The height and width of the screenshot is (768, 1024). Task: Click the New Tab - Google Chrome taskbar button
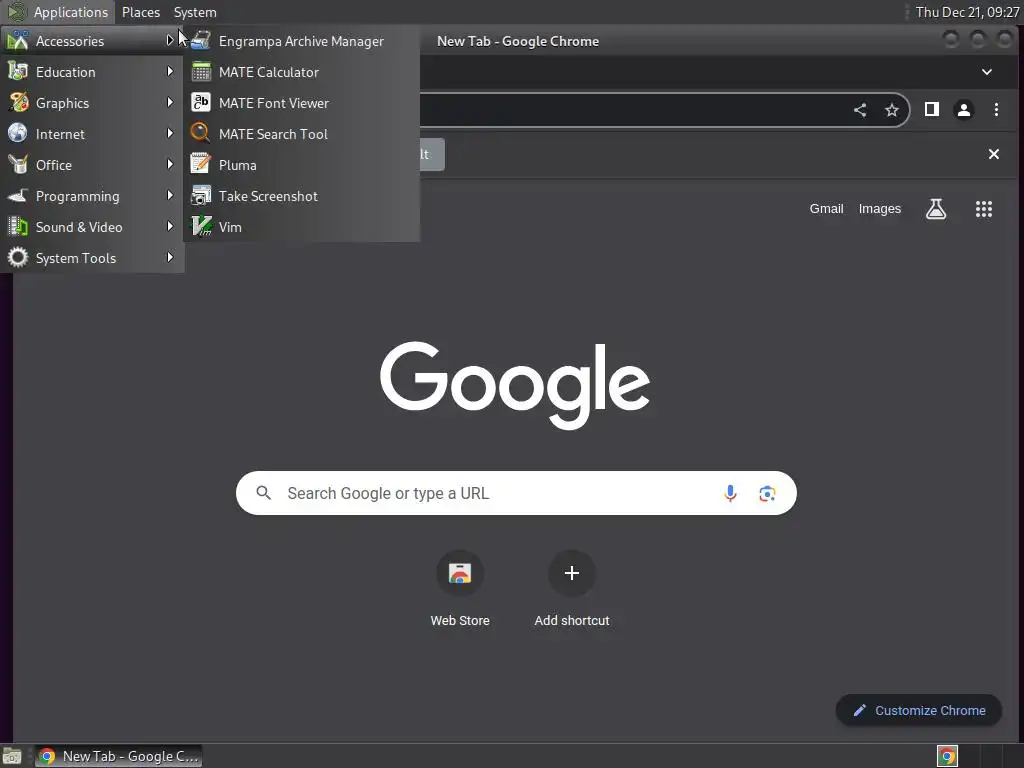click(x=118, y=756)
